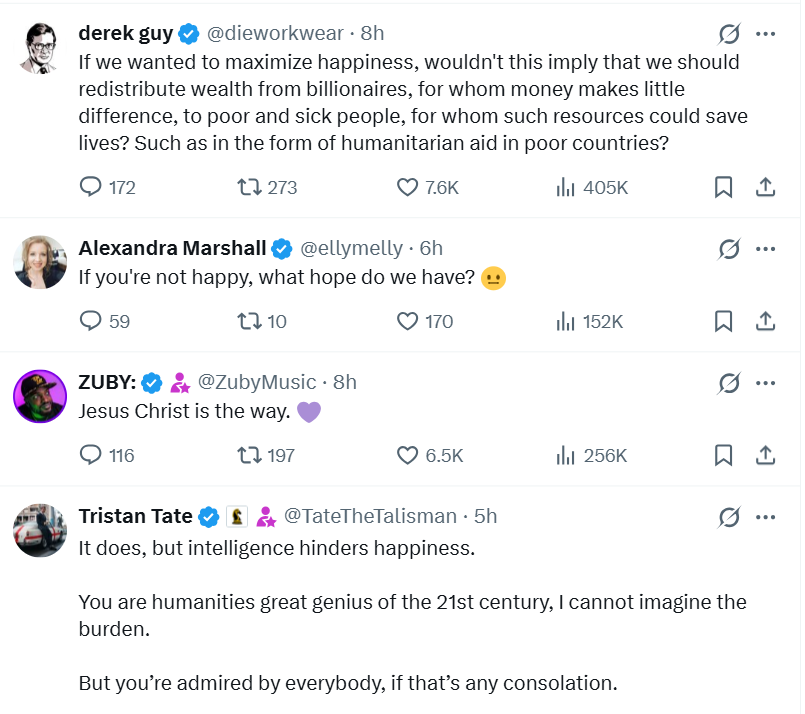Screen dimensions: 805x714
Task: Retweet derek guy's post
Action: point(247,187)
